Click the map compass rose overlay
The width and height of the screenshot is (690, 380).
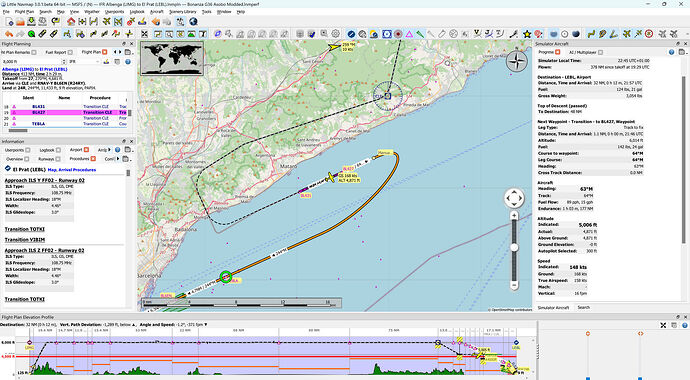coord(517,61)
